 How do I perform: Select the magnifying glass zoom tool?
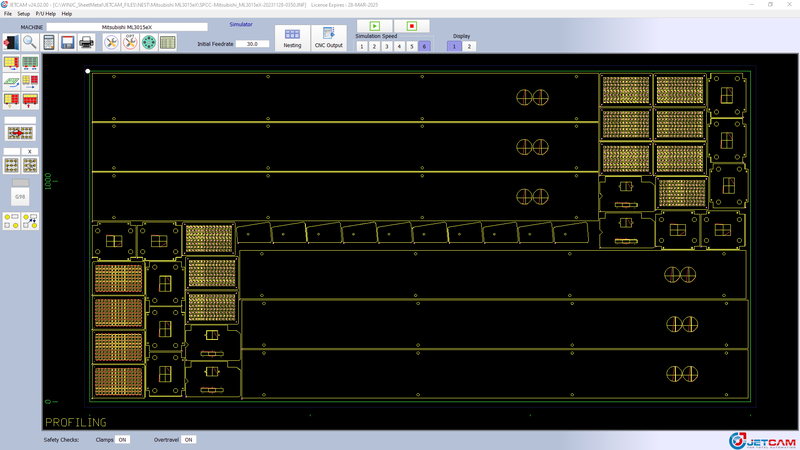(x=30, y=43)
